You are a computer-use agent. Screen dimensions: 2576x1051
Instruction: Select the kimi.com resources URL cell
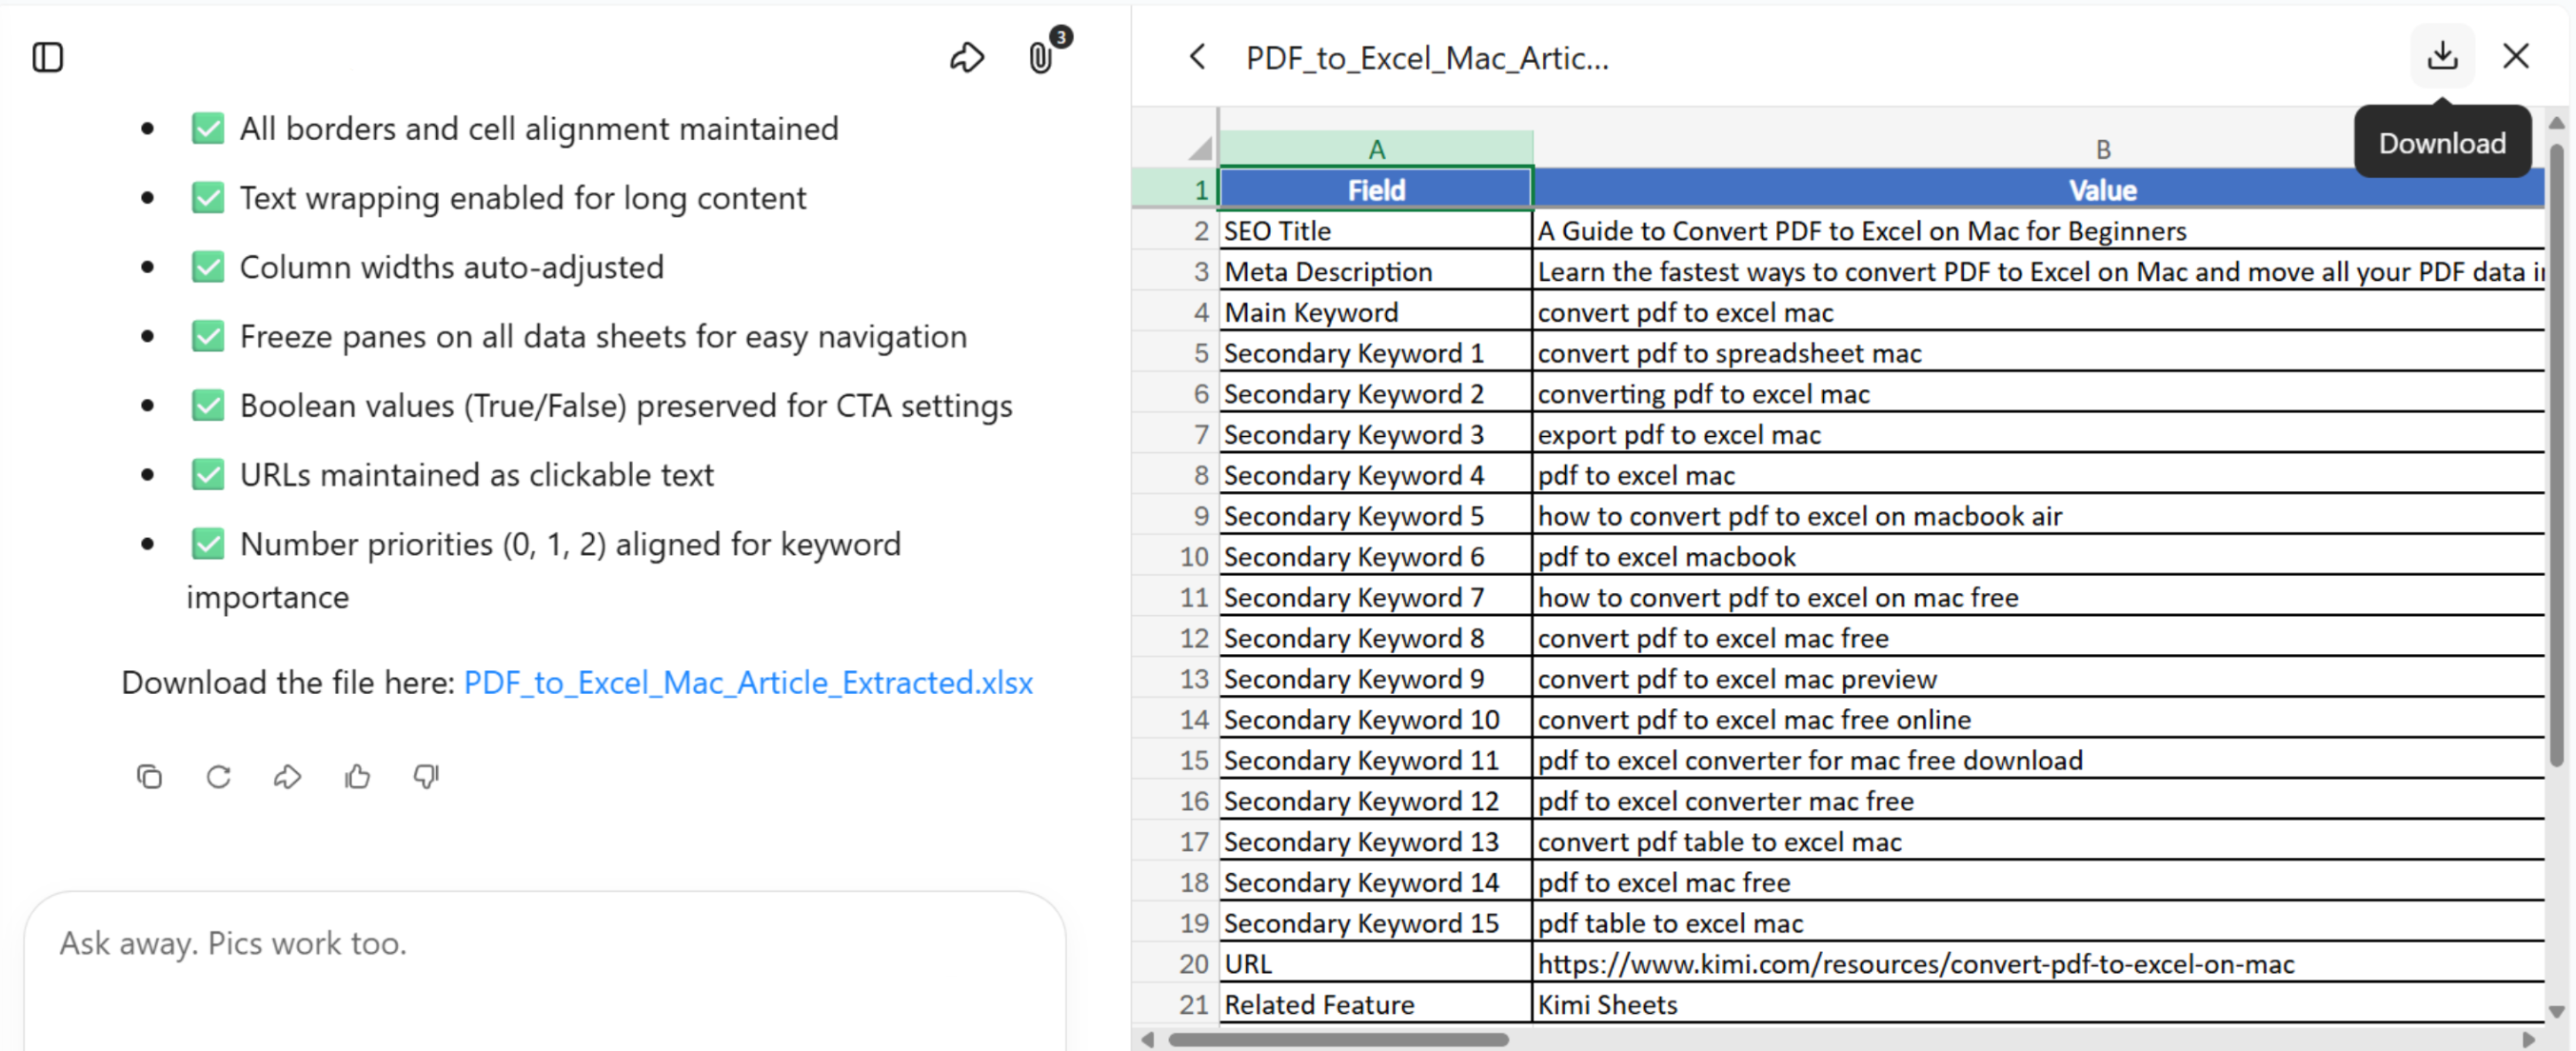tap(2038, 964)
